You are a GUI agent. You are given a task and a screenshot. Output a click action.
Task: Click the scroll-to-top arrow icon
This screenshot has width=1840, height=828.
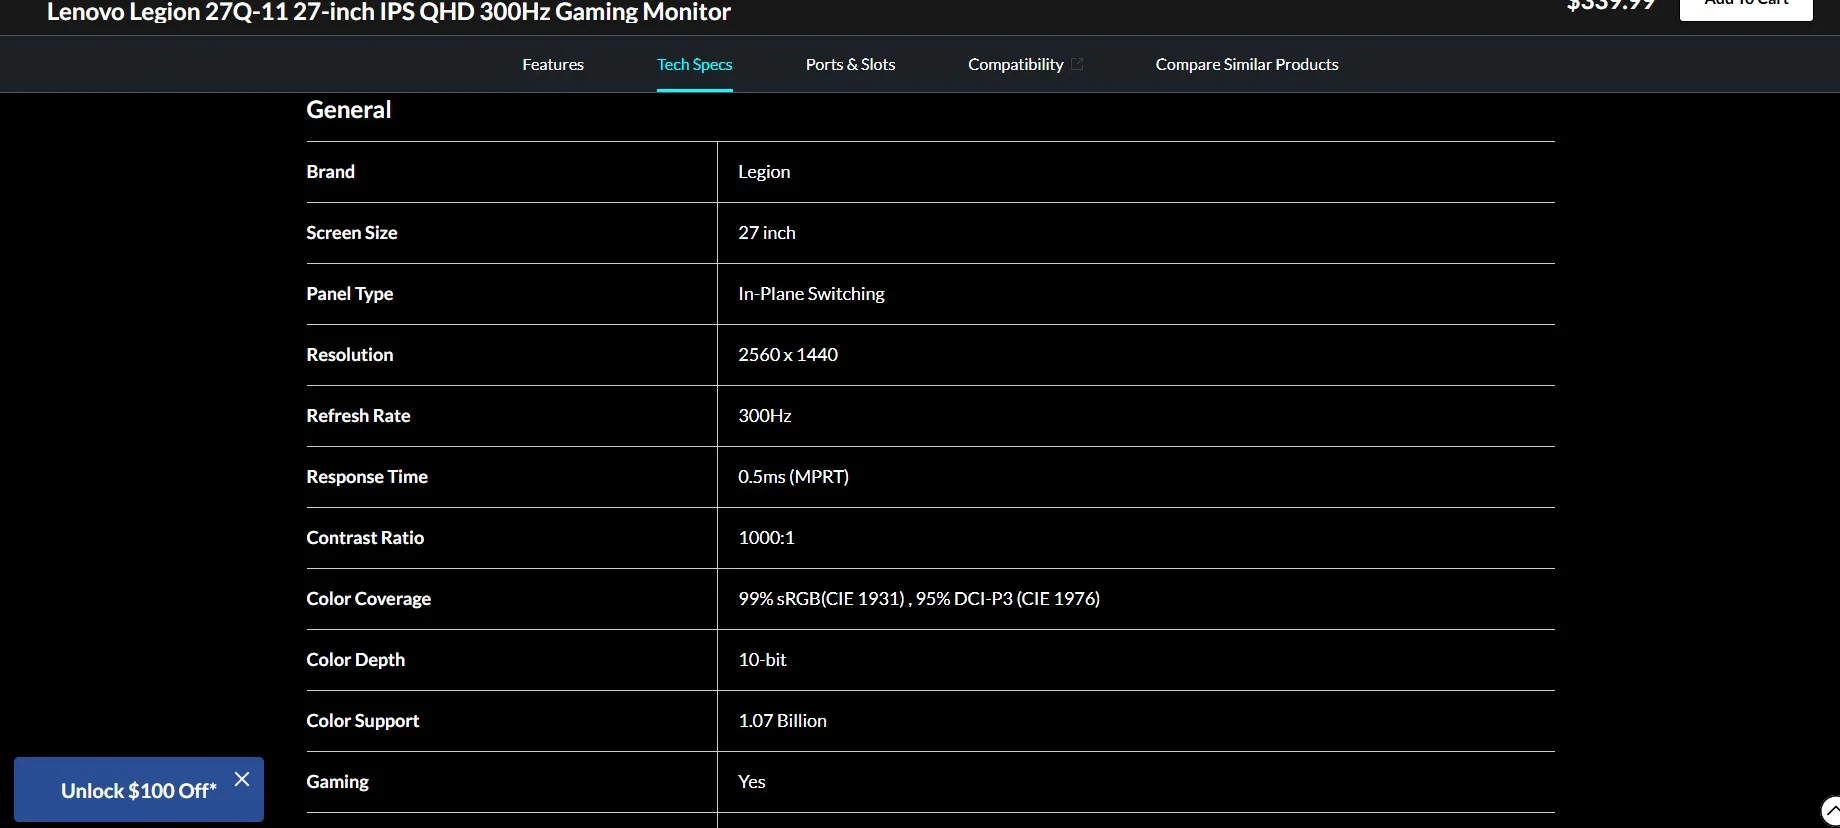pos(1830,811)
